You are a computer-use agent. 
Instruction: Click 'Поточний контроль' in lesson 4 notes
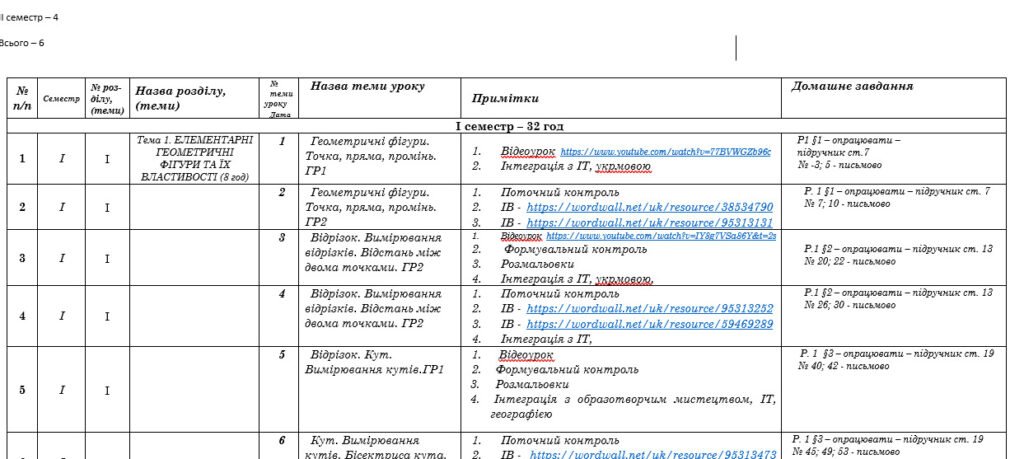(x=560, y=294)
